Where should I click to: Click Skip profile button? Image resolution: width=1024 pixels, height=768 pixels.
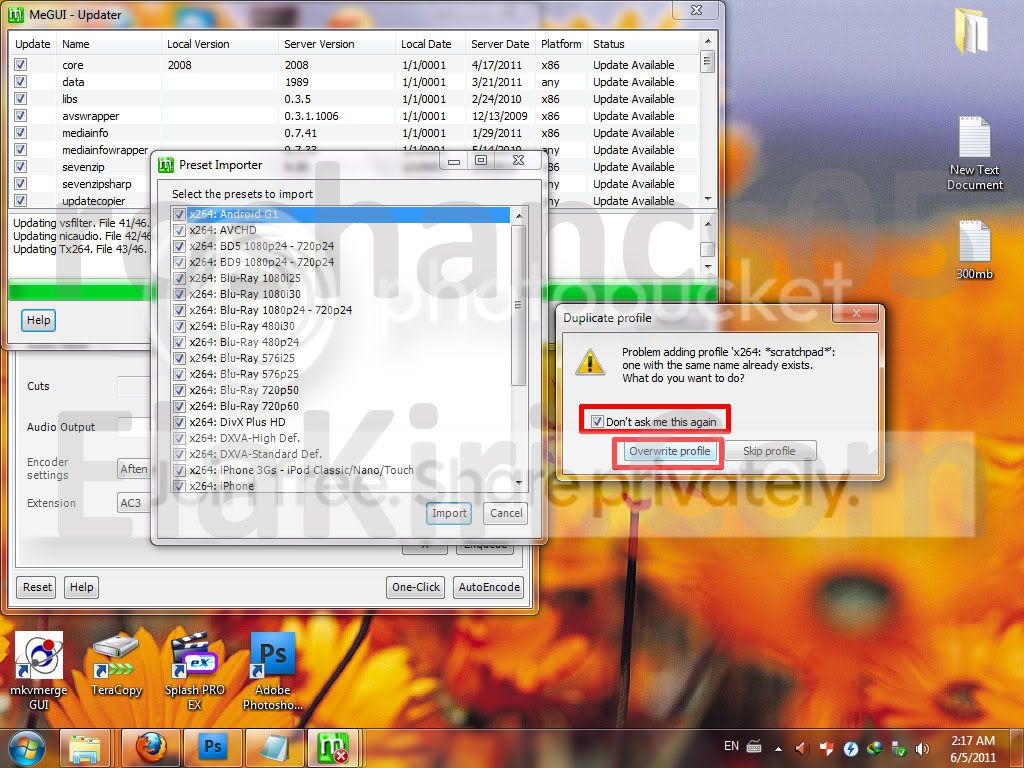(x=769, y=451)
